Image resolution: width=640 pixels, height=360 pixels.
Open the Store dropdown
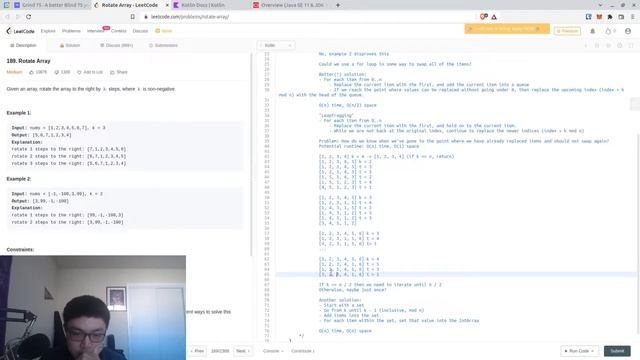pyautogui.click(x=164, y=31)
